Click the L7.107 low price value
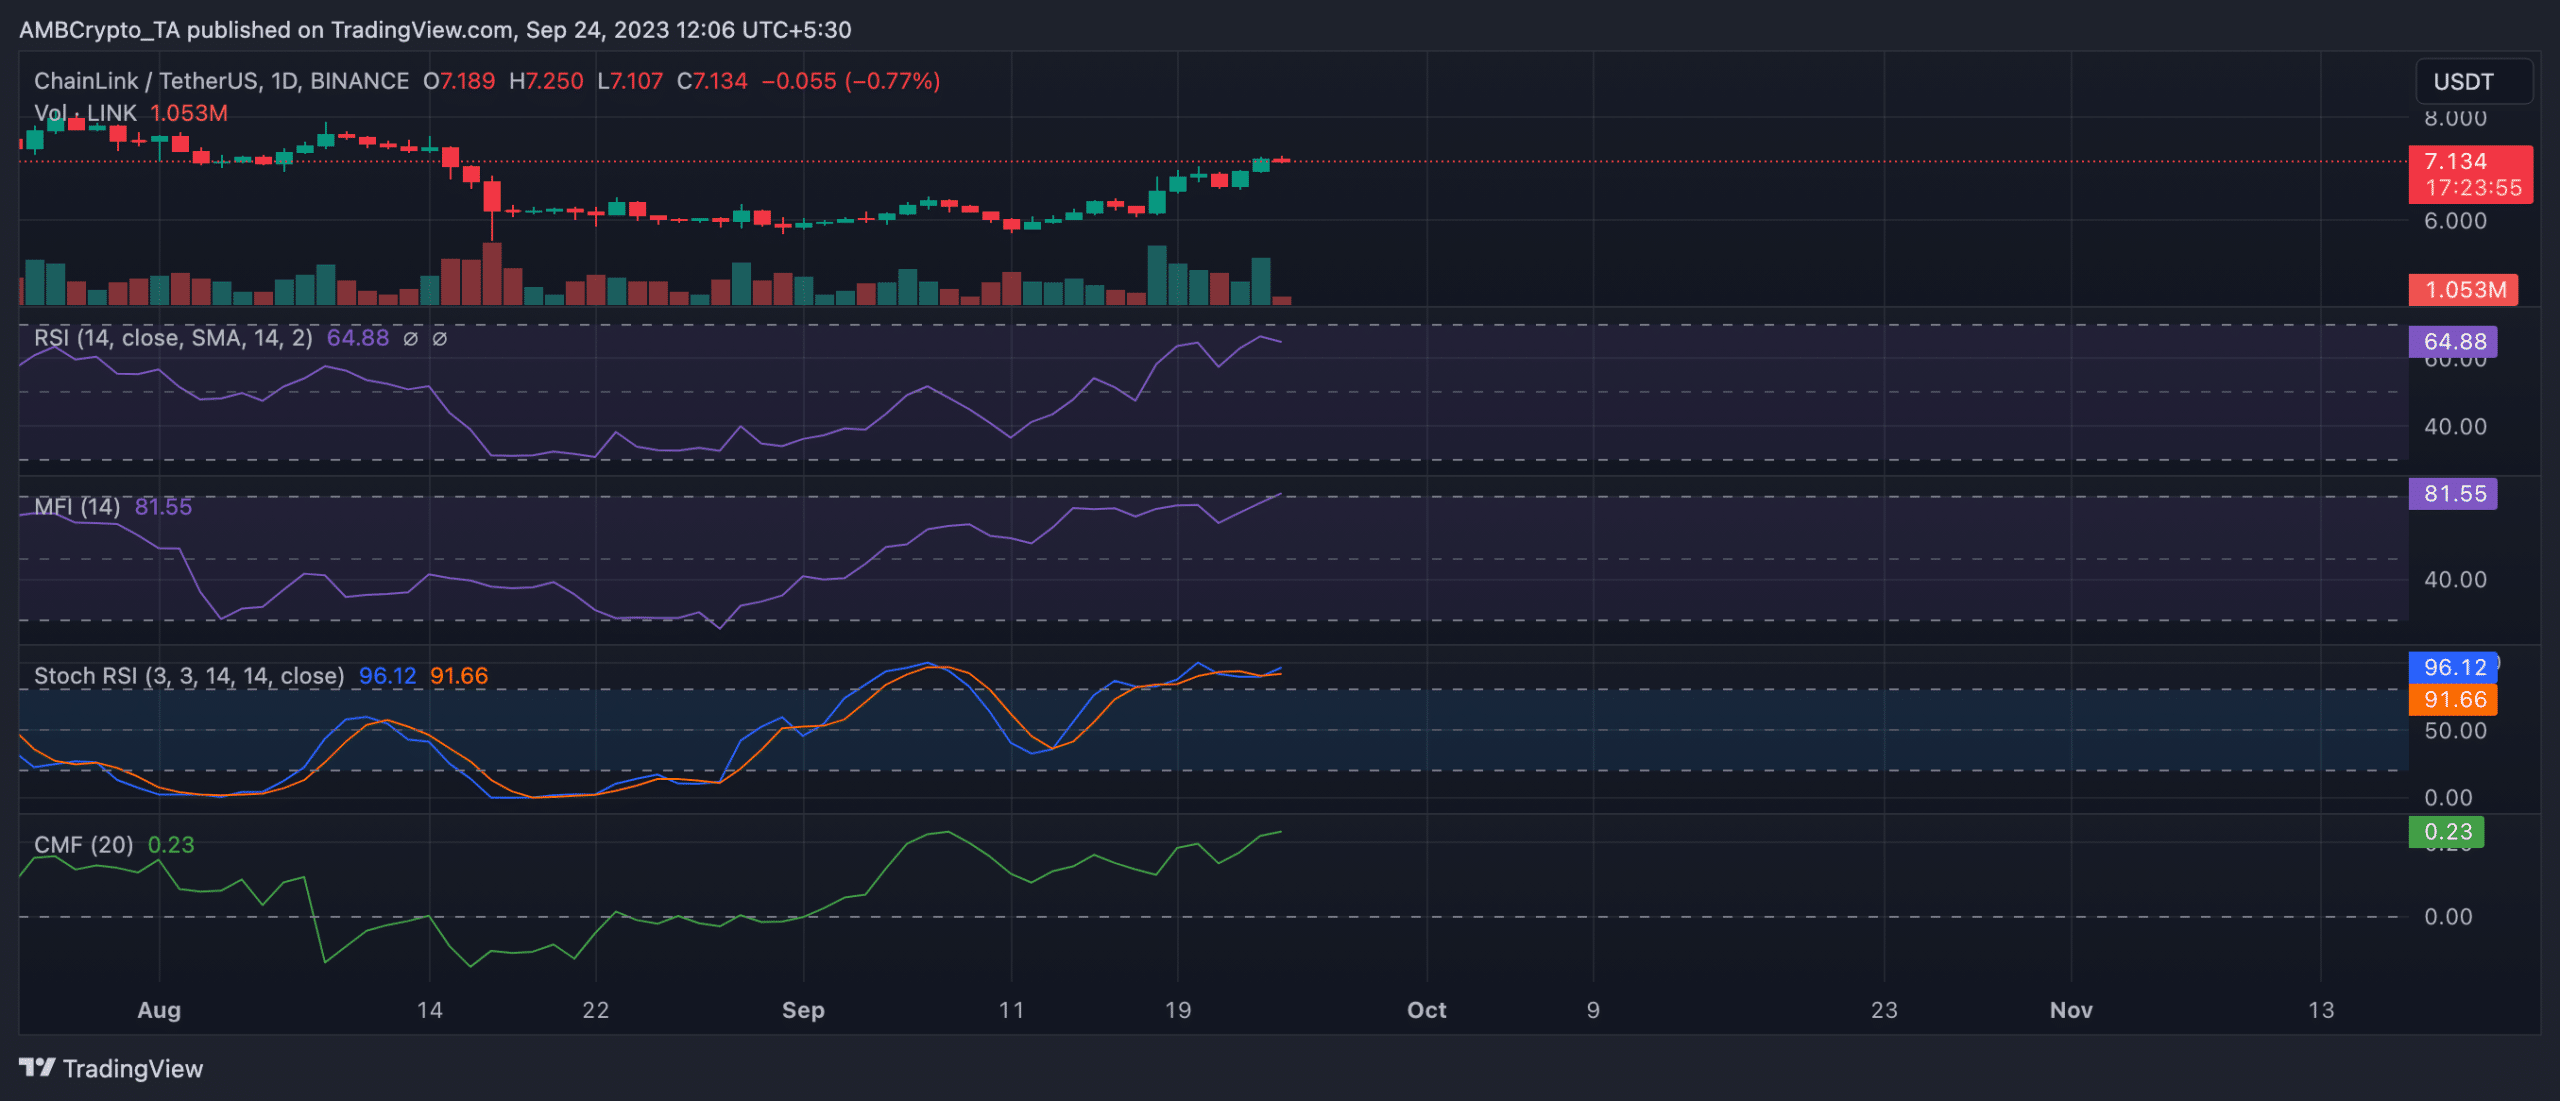This screenshot has height=1101, width=2560. [x=630, y=81]
